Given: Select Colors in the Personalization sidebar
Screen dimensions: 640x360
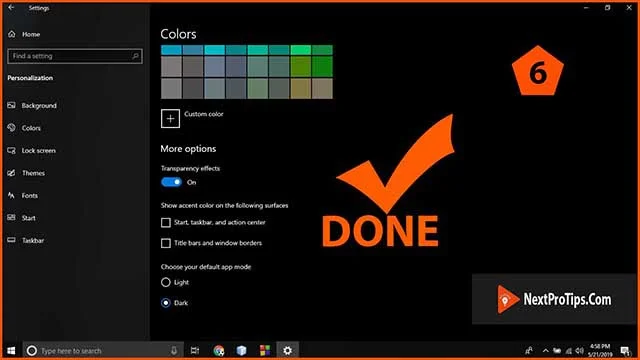Looking at the screenshot, I should point(24,128).
